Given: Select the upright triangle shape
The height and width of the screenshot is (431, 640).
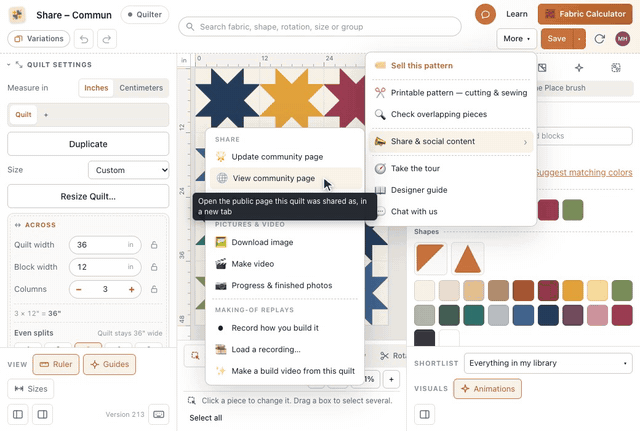Looking at the screenshot, I should pyautogui.click(x=467, y=258).
